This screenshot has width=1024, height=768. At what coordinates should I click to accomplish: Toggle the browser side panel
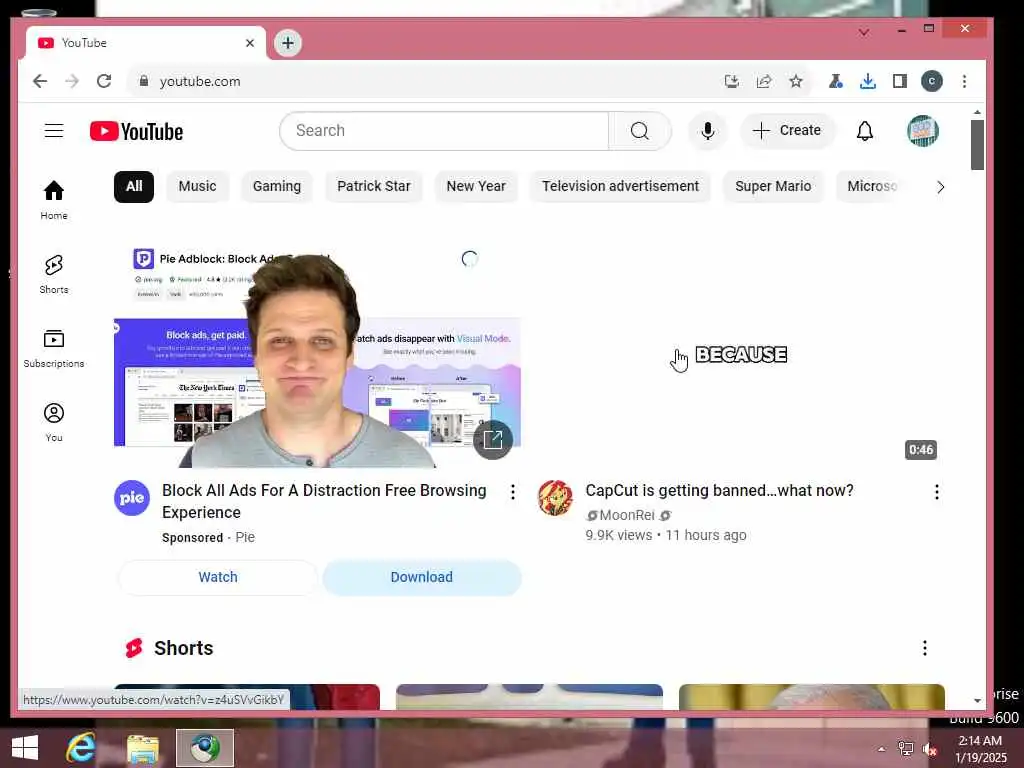click(900, 81)
